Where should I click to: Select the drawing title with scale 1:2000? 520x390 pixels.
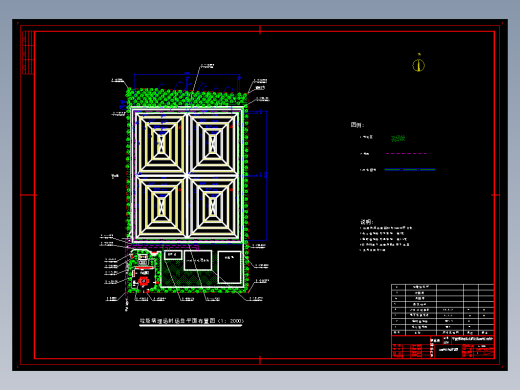coord(191,321)
